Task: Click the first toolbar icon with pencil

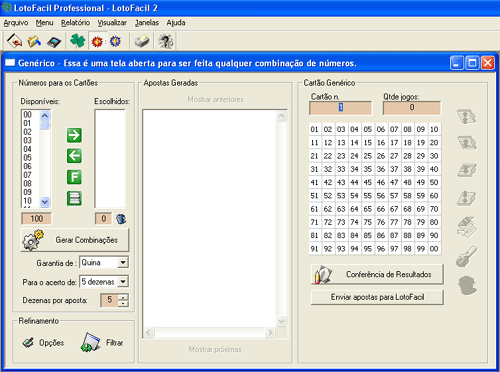Action: (x=14, y=41)
